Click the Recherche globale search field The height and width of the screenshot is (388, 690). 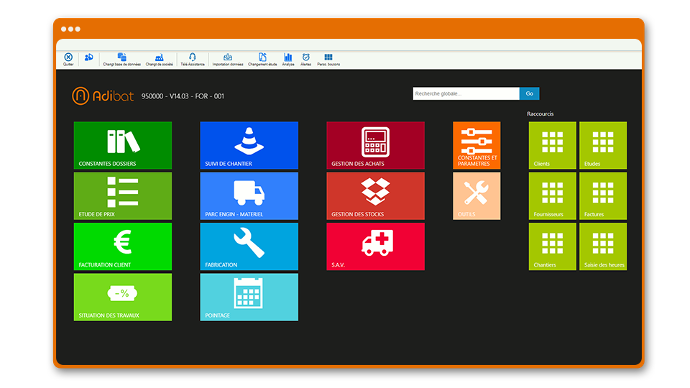(x=466, y=94)
